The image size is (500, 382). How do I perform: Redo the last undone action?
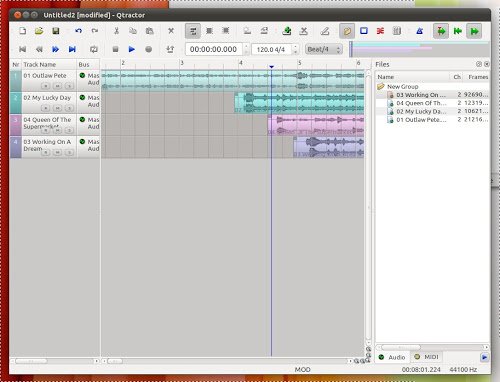(x=95, y=31)
